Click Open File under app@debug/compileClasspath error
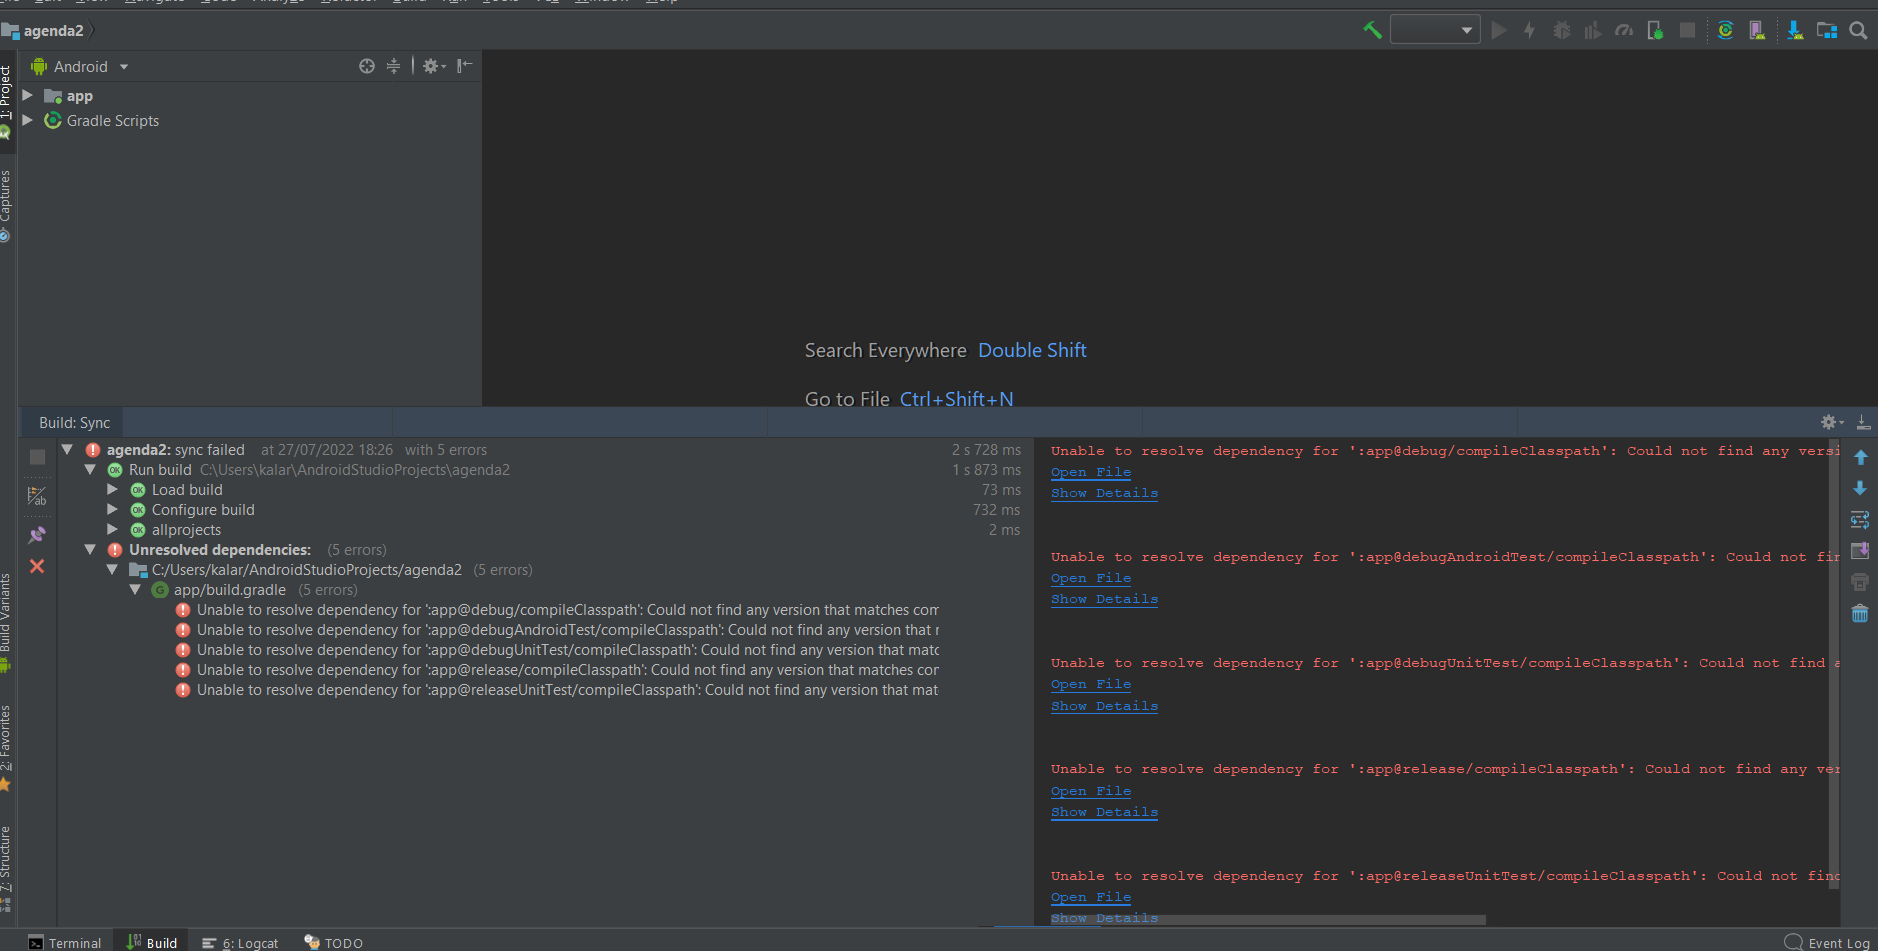Image resolution: width=1878 pixels, height=951 pixels. click(x=1091, y=472)
